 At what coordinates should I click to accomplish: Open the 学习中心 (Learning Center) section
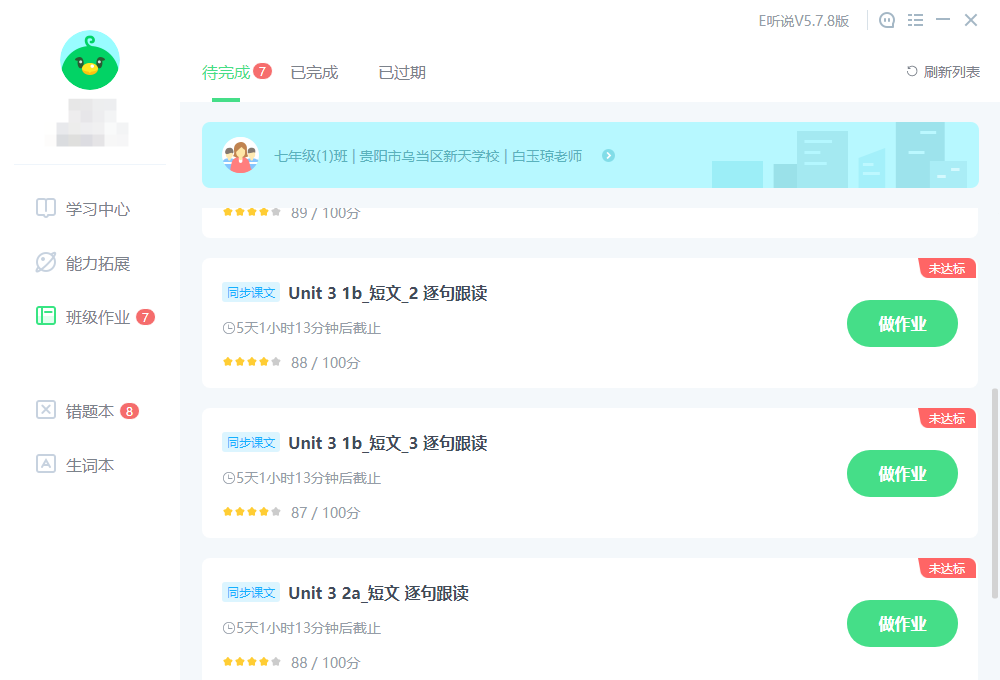point(75,208)
